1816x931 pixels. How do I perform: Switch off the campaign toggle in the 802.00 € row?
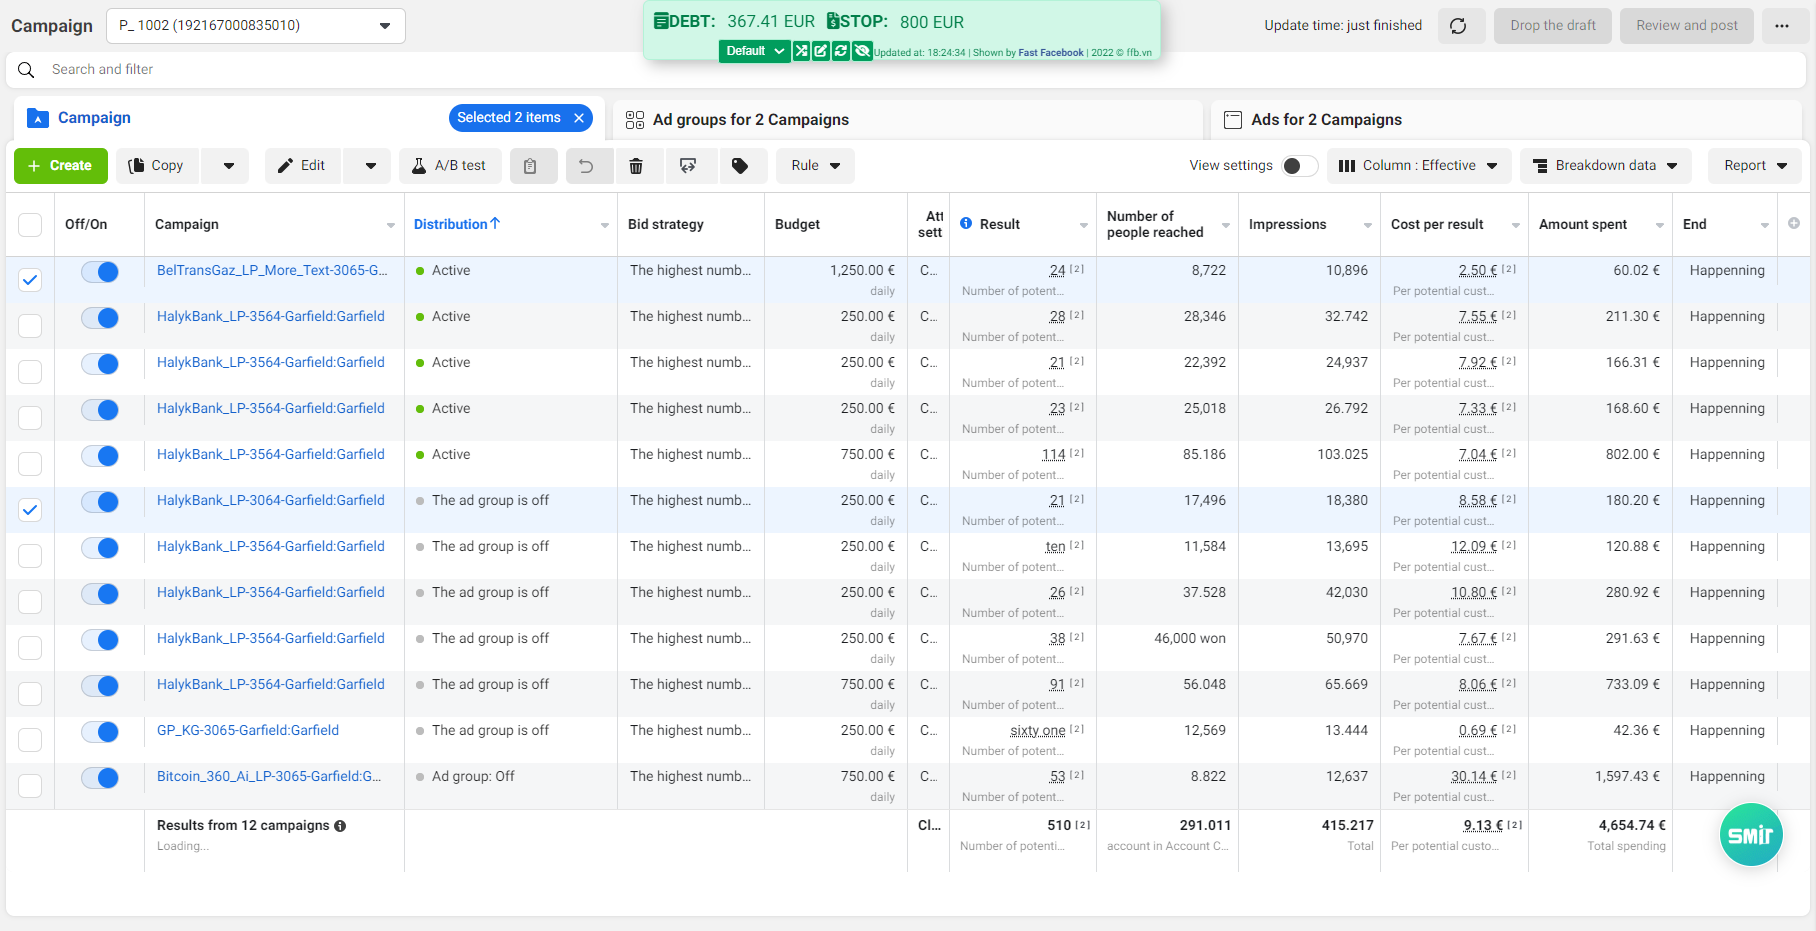point(100,456)
